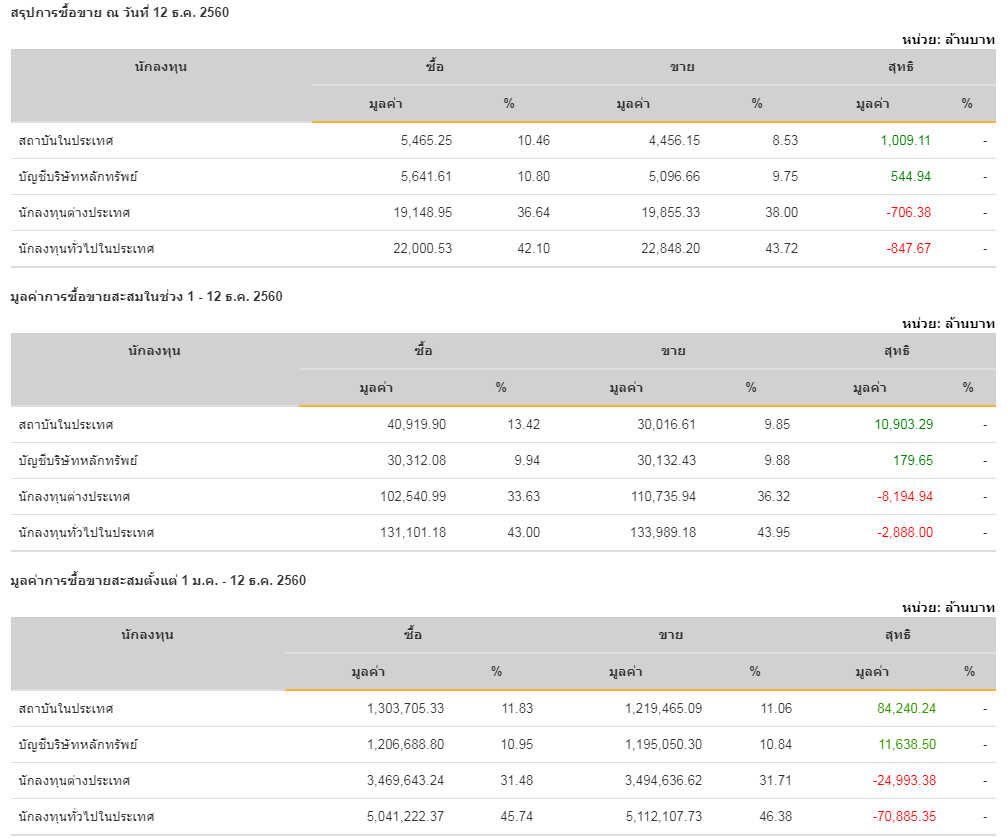Image resolution: width=1007 pixels, height=838 pixels.
Task: Select the red net value -706.38
Action: click(908, 213)
